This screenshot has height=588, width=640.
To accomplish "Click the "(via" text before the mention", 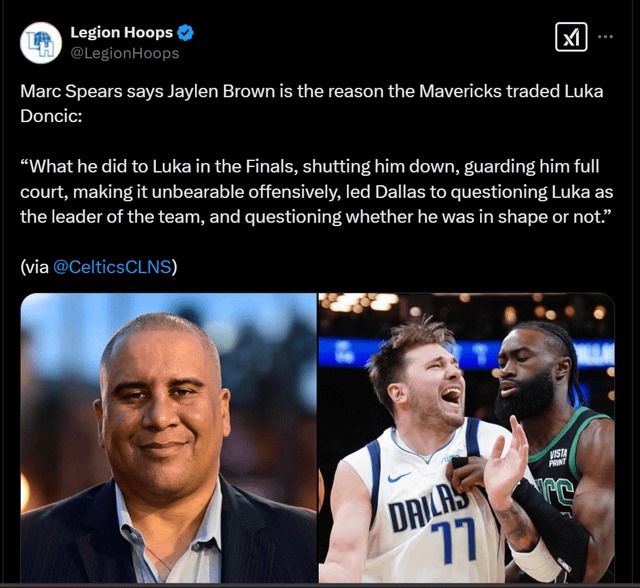I will [34, 267].
